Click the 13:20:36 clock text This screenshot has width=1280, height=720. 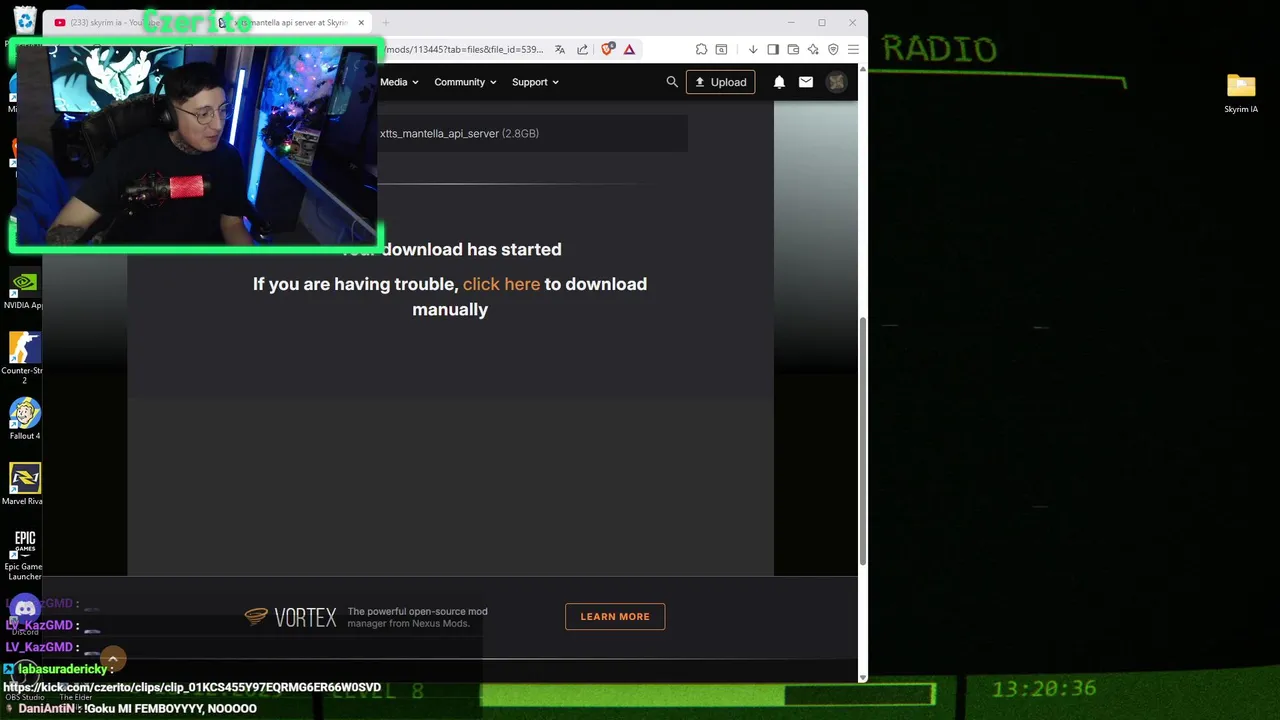tap(1044, 689)
